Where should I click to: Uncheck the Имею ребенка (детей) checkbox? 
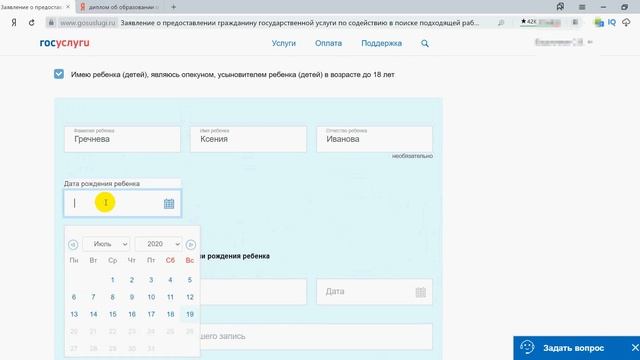tap(59, 74)
